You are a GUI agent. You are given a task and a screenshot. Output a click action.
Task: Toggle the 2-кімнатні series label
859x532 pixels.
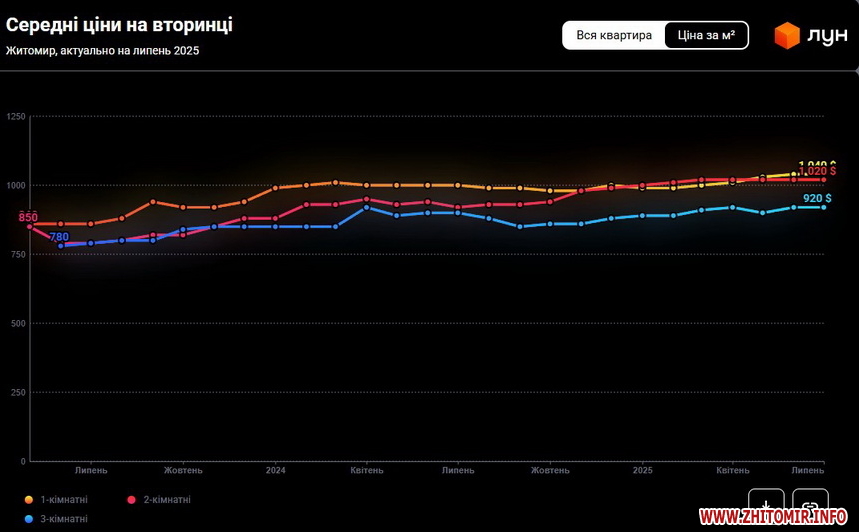[166, 499]
